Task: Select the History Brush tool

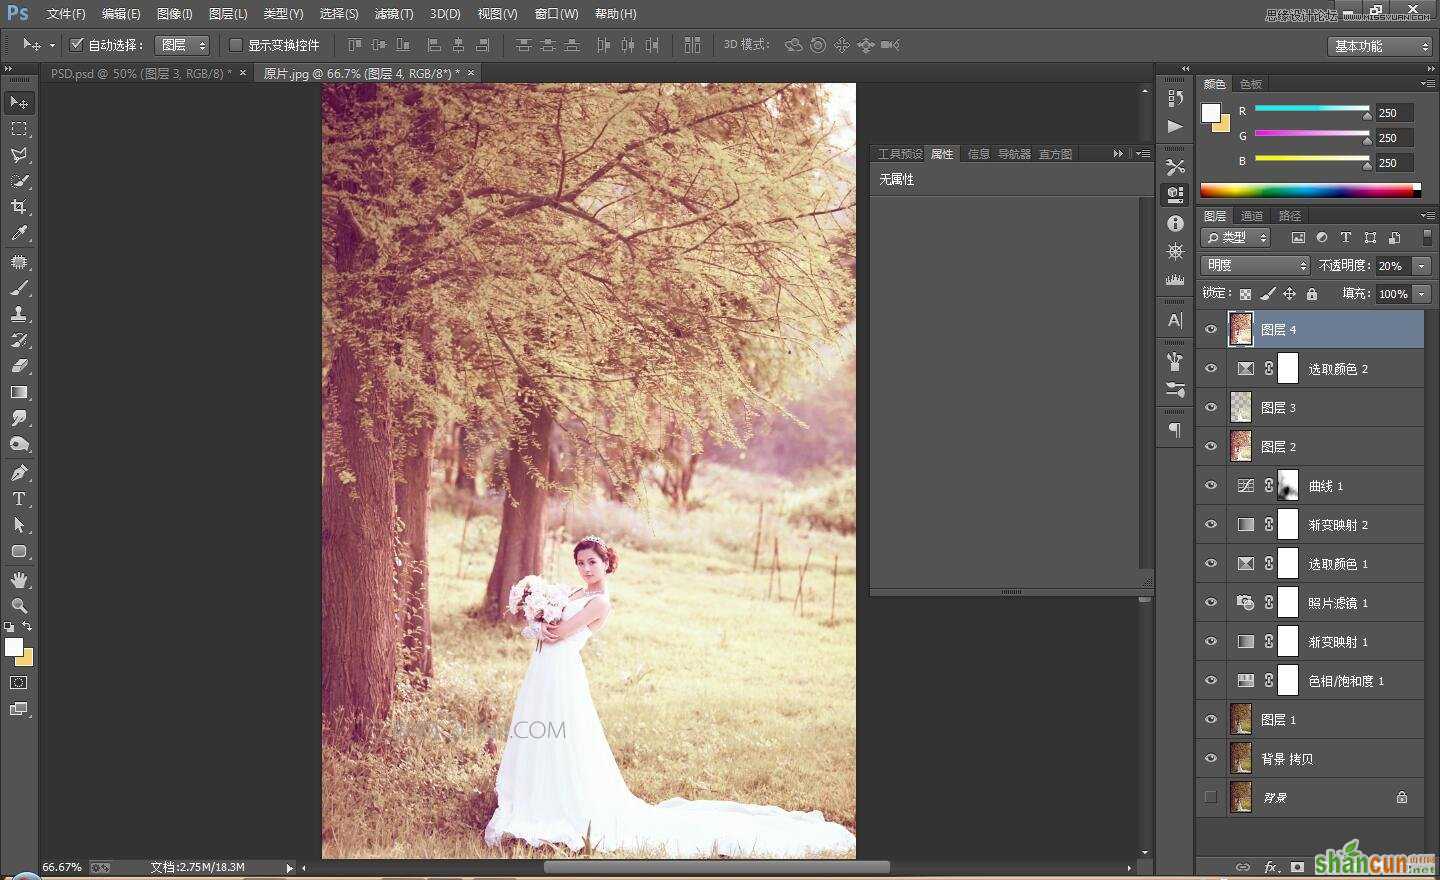Action: point(19,340)
